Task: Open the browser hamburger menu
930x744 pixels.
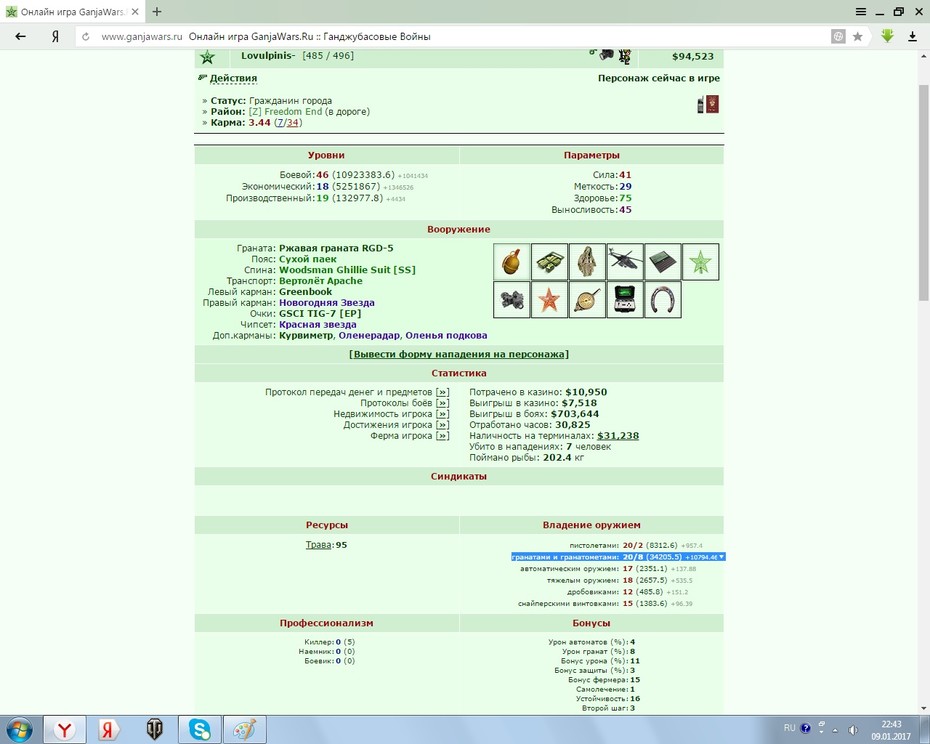Action: tap(861, 11)
